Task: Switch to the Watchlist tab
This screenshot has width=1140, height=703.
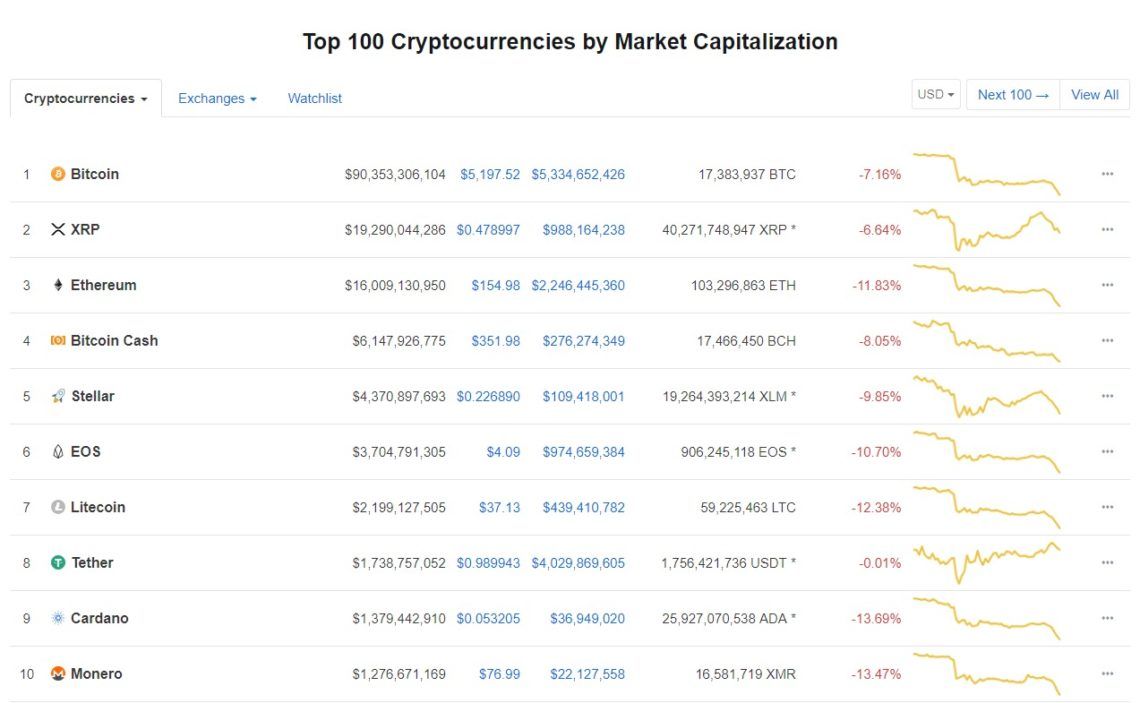Action: pos(315,99)
